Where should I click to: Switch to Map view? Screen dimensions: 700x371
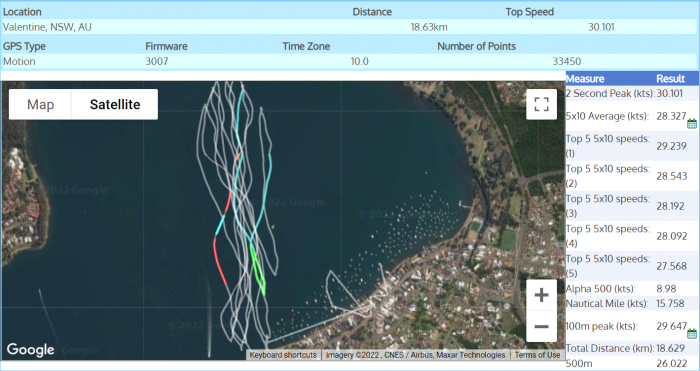pos(40,104)
